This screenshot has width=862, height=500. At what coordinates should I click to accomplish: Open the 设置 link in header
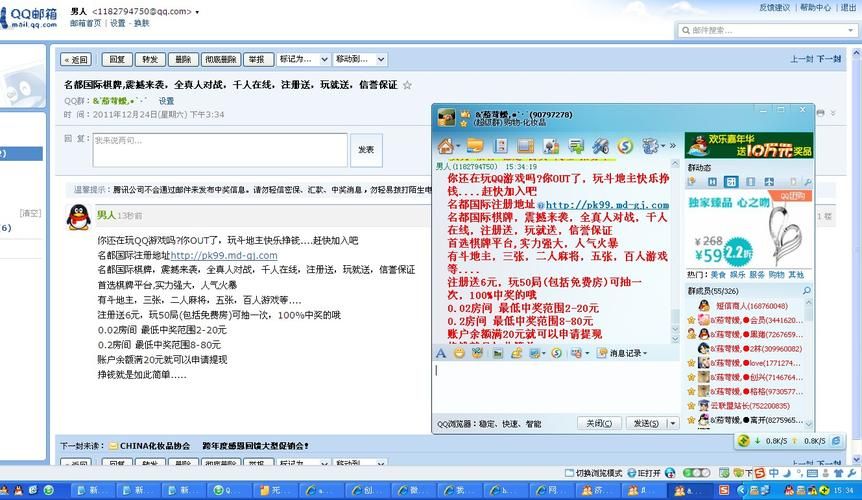coord(117,23)
